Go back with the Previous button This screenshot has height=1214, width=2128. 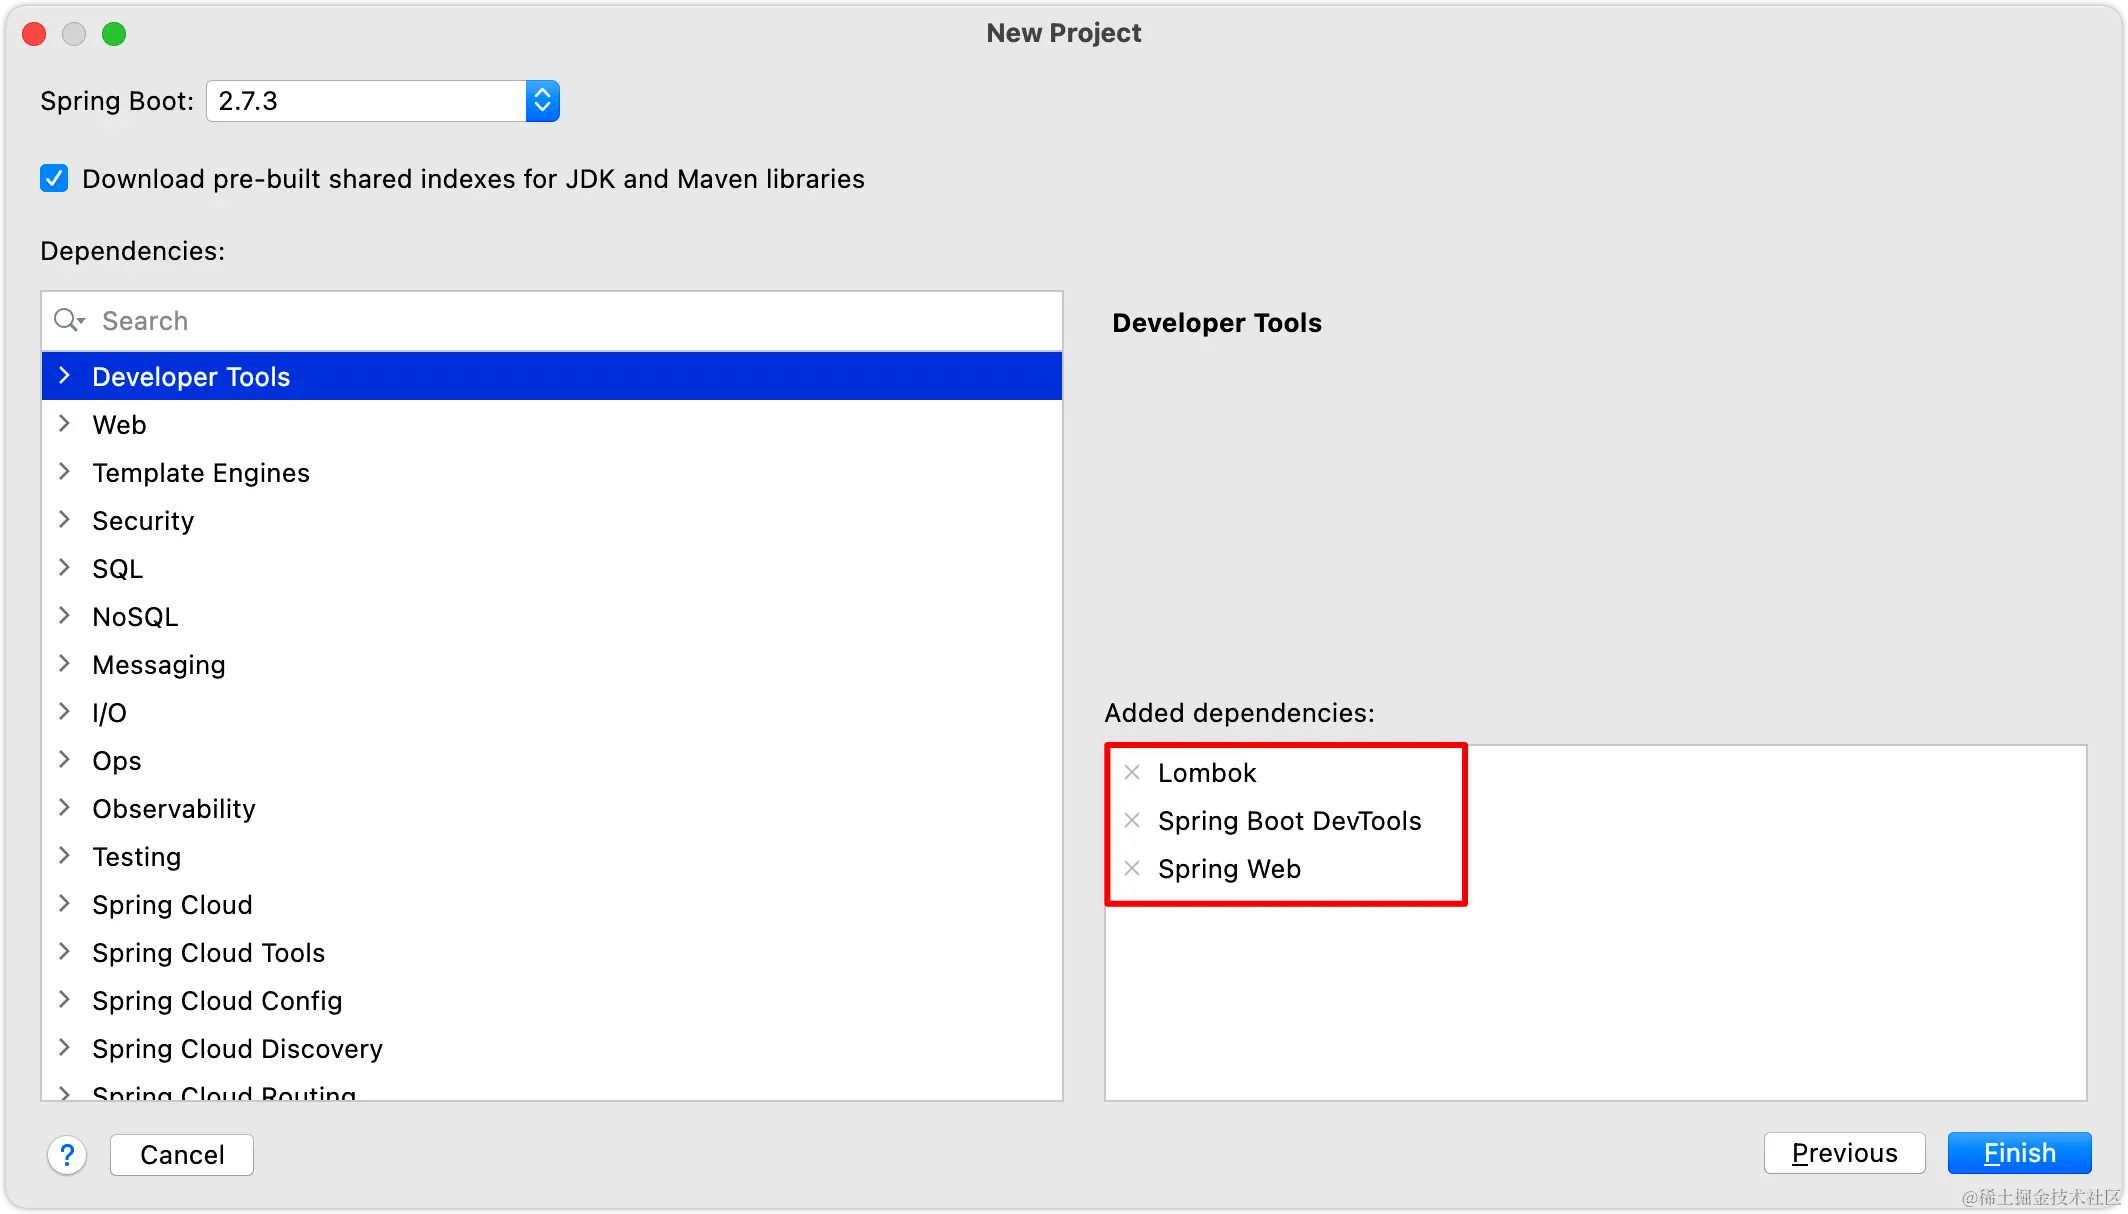click(1844, 1153)
